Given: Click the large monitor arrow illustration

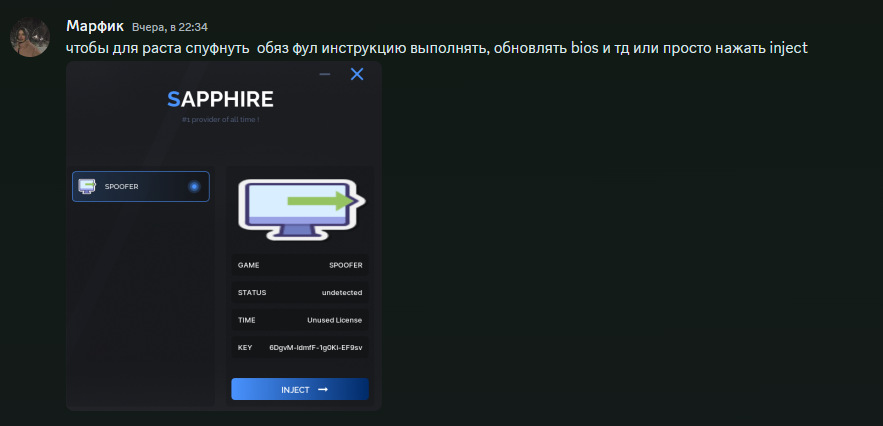Looking at the screenshot, I should point(302,208).
